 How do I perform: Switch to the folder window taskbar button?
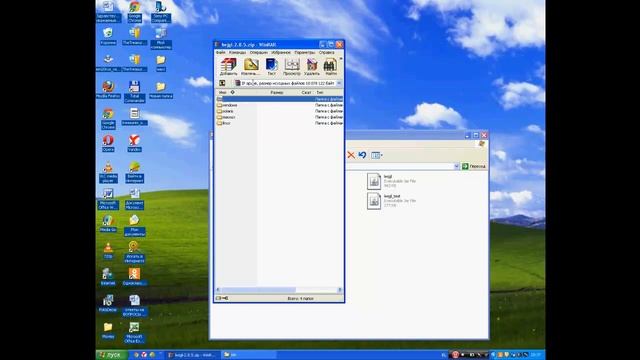click(x=248, y=355)
